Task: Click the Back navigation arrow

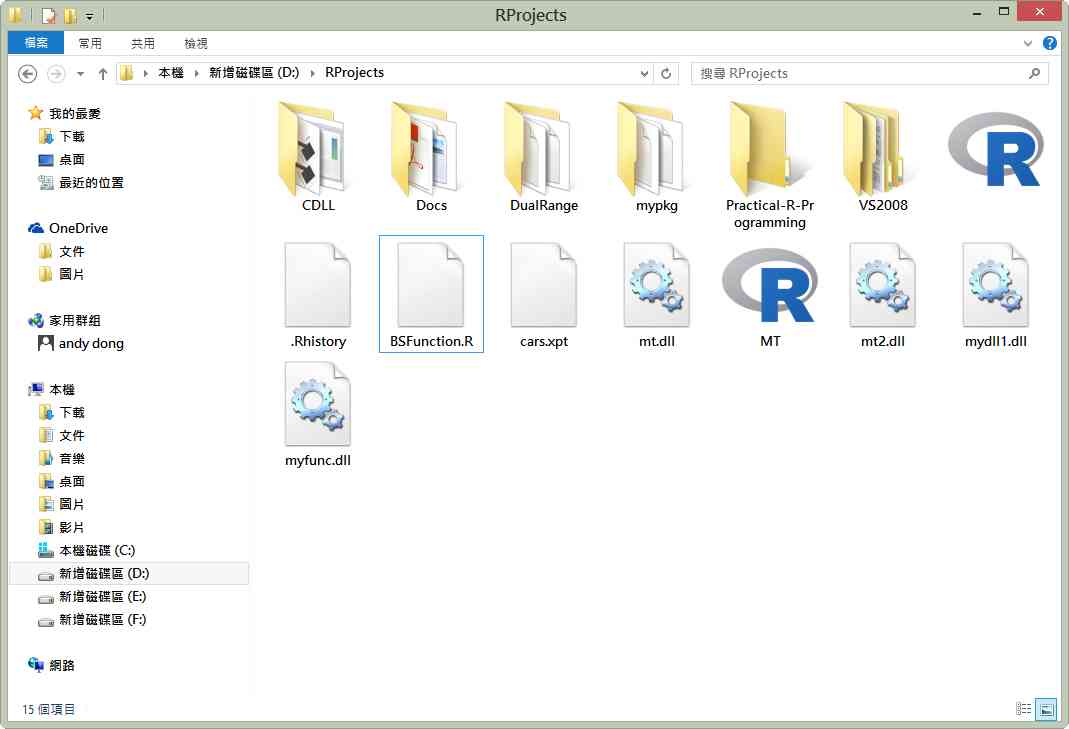Action: 28,73
